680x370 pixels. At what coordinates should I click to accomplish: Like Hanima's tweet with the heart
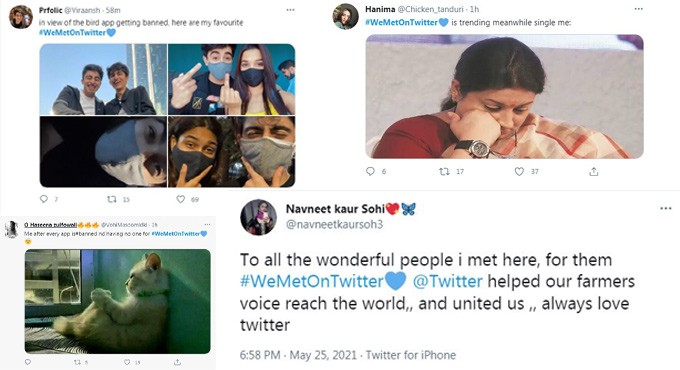click(x=519, y=172)
